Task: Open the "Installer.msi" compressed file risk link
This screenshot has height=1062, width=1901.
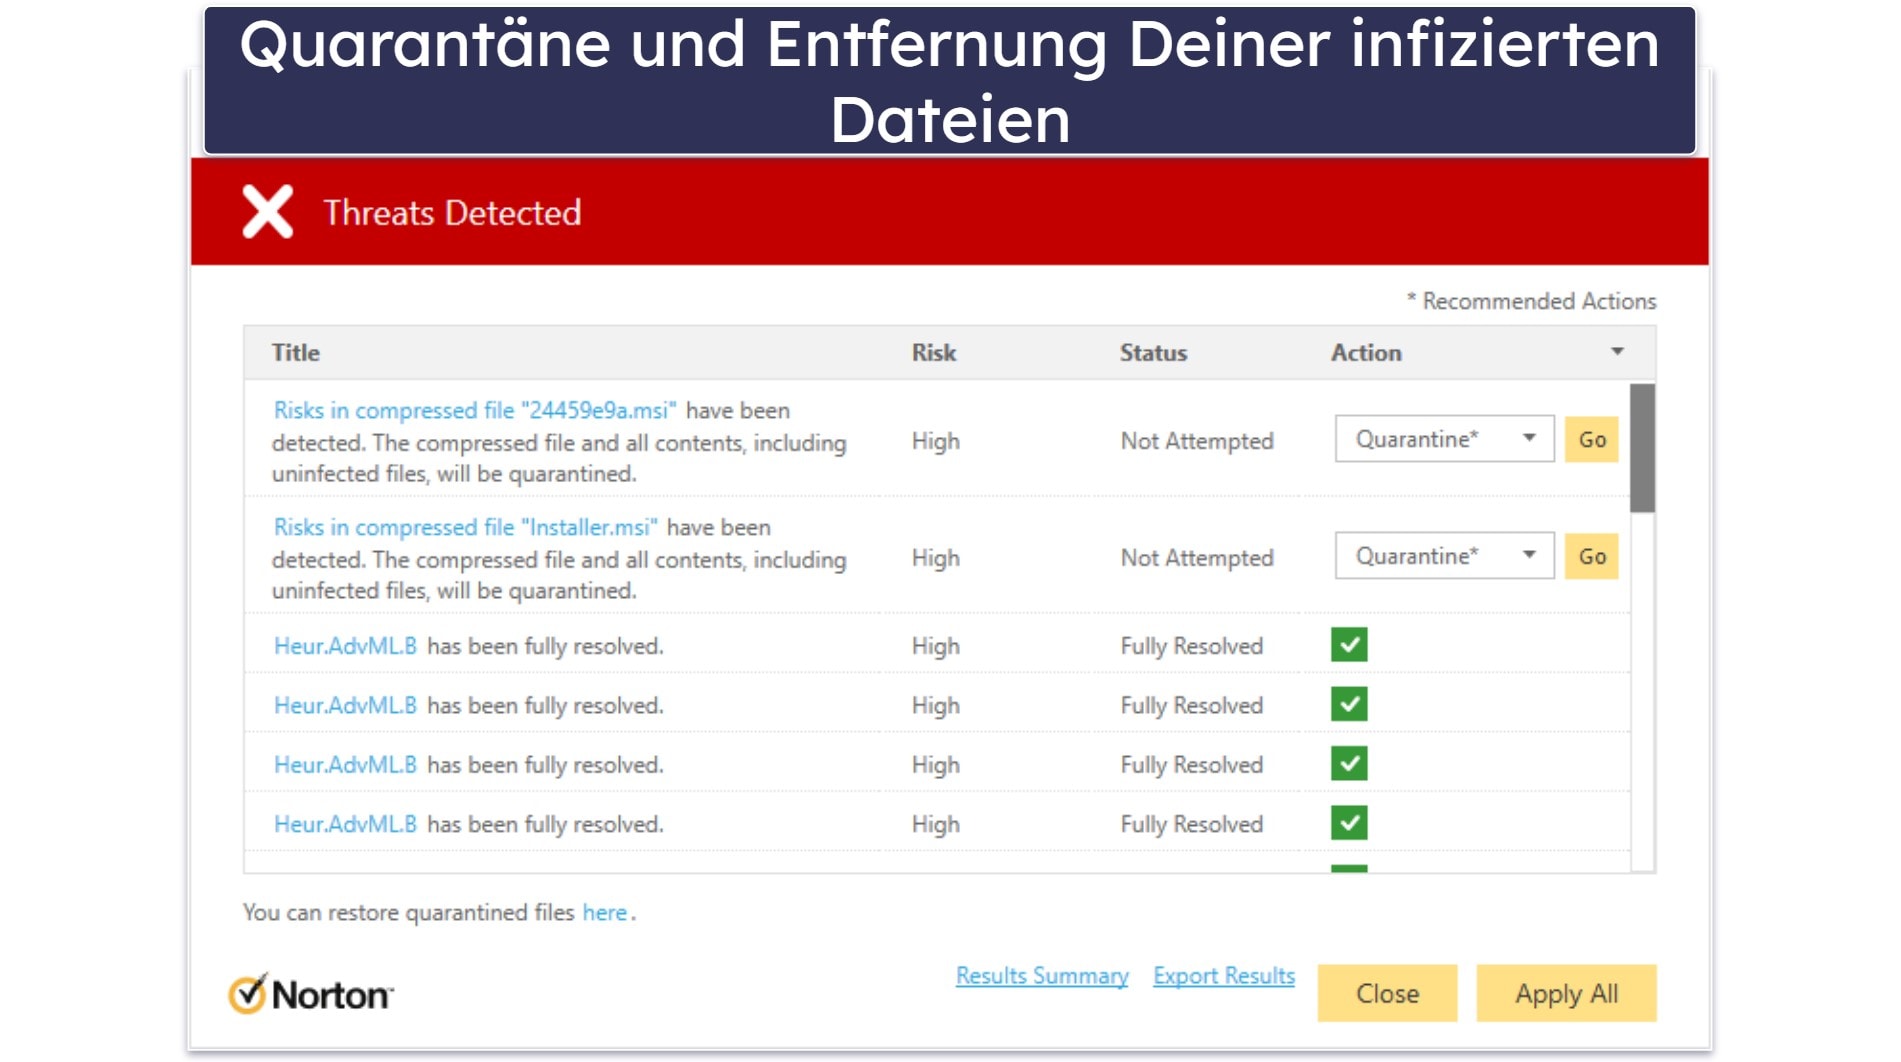Action: 466,527
